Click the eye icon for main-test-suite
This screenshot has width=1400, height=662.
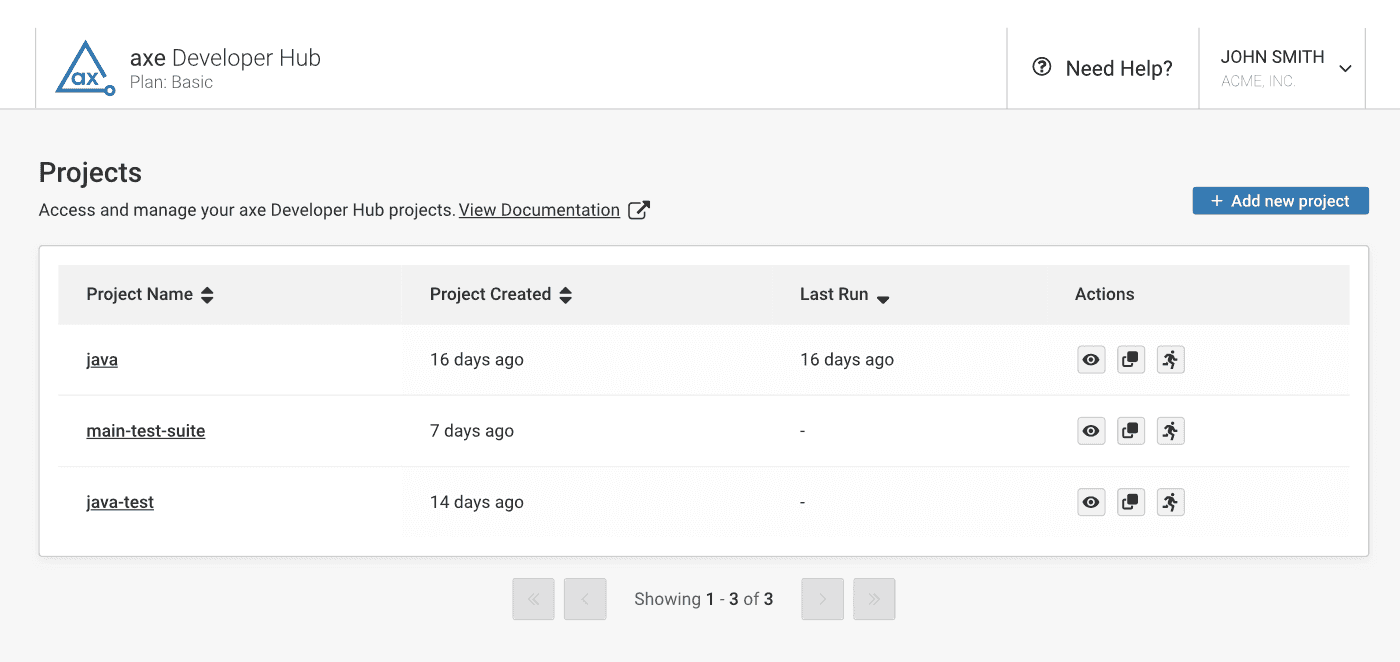pyautogui.click(x=1091, y=431)
